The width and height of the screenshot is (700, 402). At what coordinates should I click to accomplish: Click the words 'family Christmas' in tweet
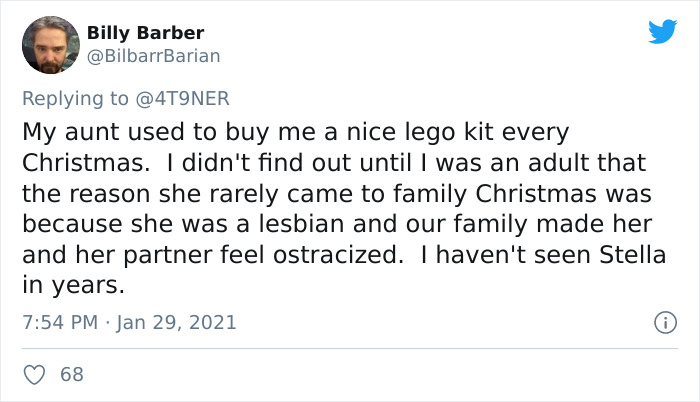coord(478,193)
